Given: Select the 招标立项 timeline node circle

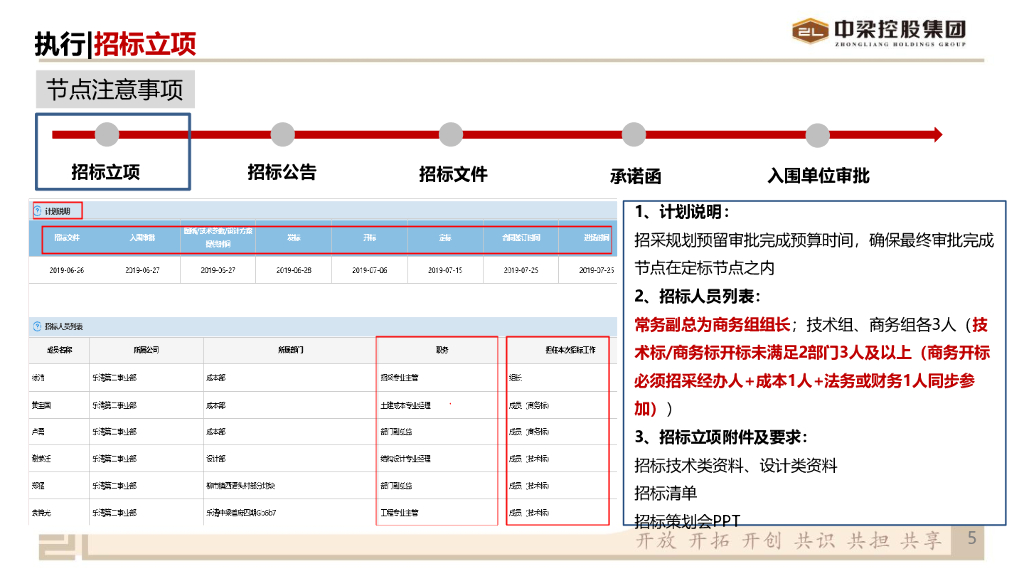Looking at the screenshot, I should coord(107,134).
